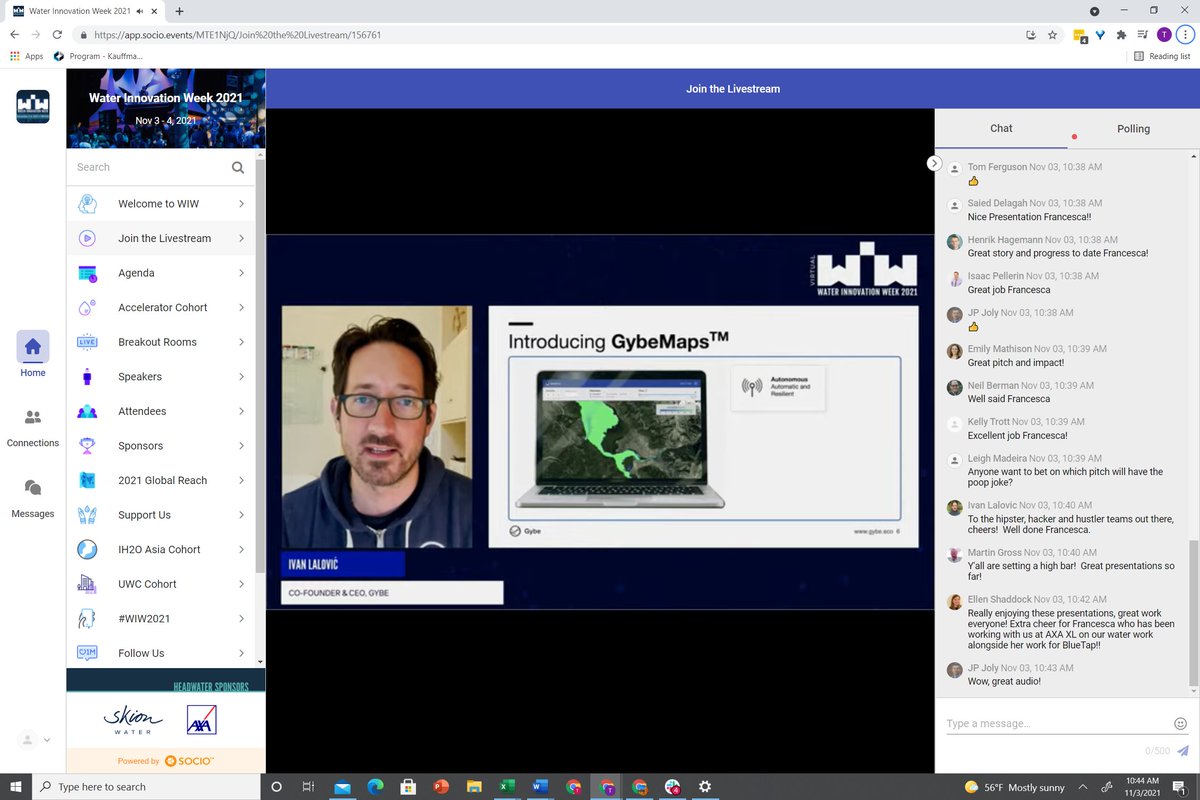The image size is (1200, 800).
Task: Click the Agenda calendar icon
Action: point(87,273)
